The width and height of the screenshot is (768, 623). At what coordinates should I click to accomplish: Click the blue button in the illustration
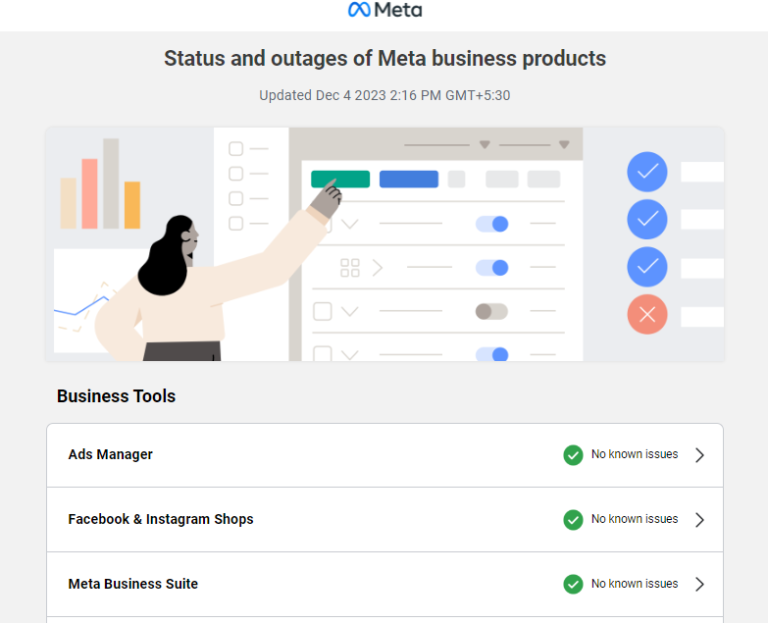coord(409,179)
